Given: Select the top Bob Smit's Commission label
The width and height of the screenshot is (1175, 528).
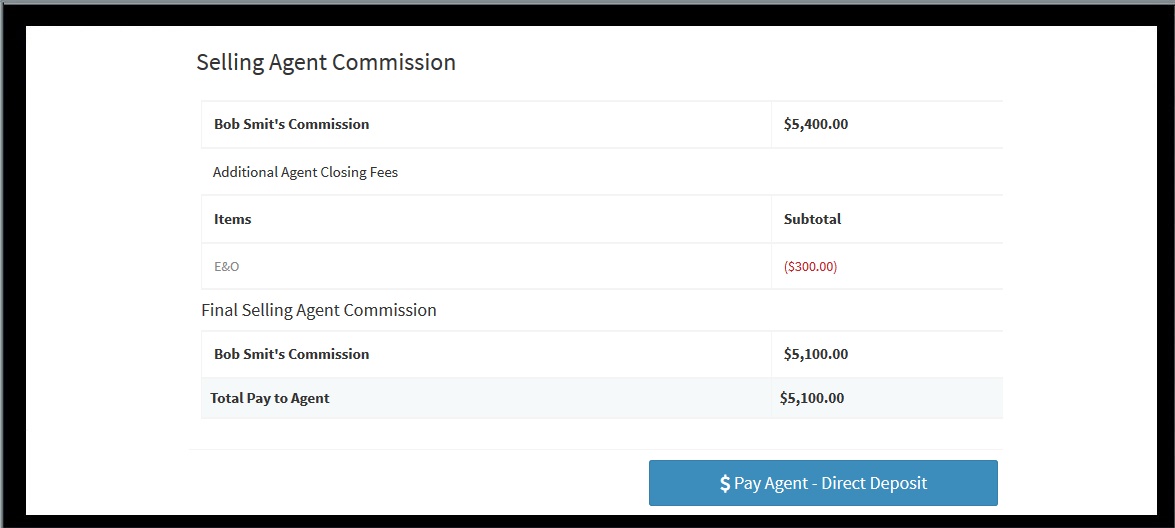Looking at the screenshot, I should (291, 124).
